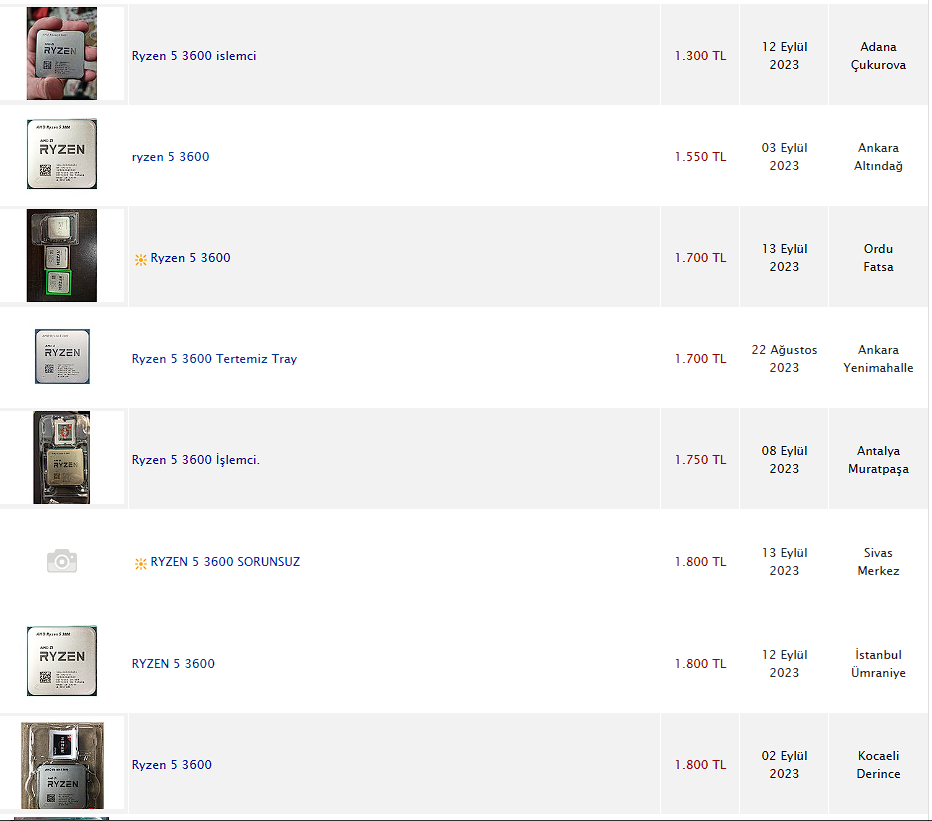Open 'RYZEN 5 3600' İstanbul Ümraniye title link
This screenshot has width=932, height=821.
[x=173, y=664]
